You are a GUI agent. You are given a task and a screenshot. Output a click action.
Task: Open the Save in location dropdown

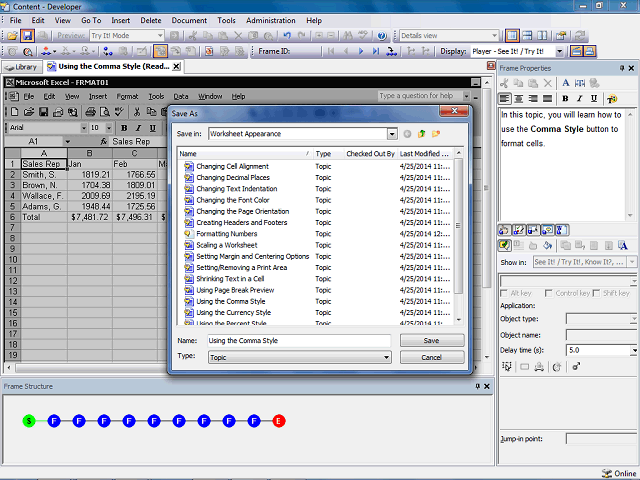[392, 134]
